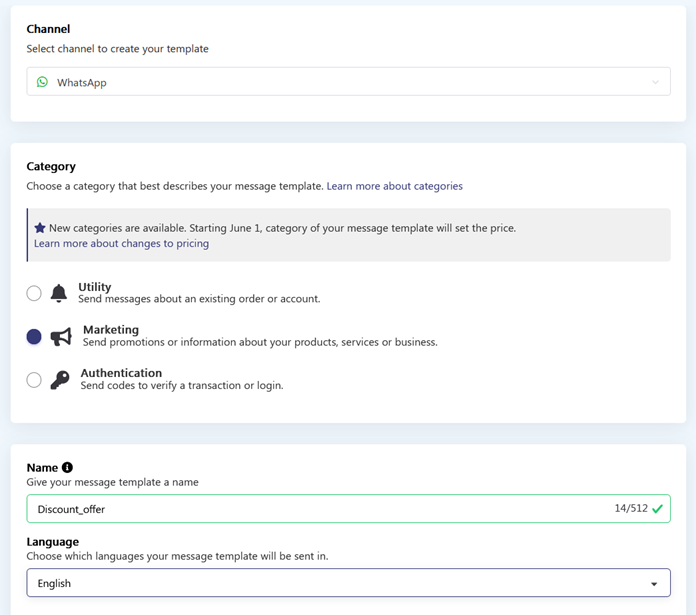Click the Utility bell icon
Image resolution: width=696 pixels, height=615 pixels.
coord(59,293)
